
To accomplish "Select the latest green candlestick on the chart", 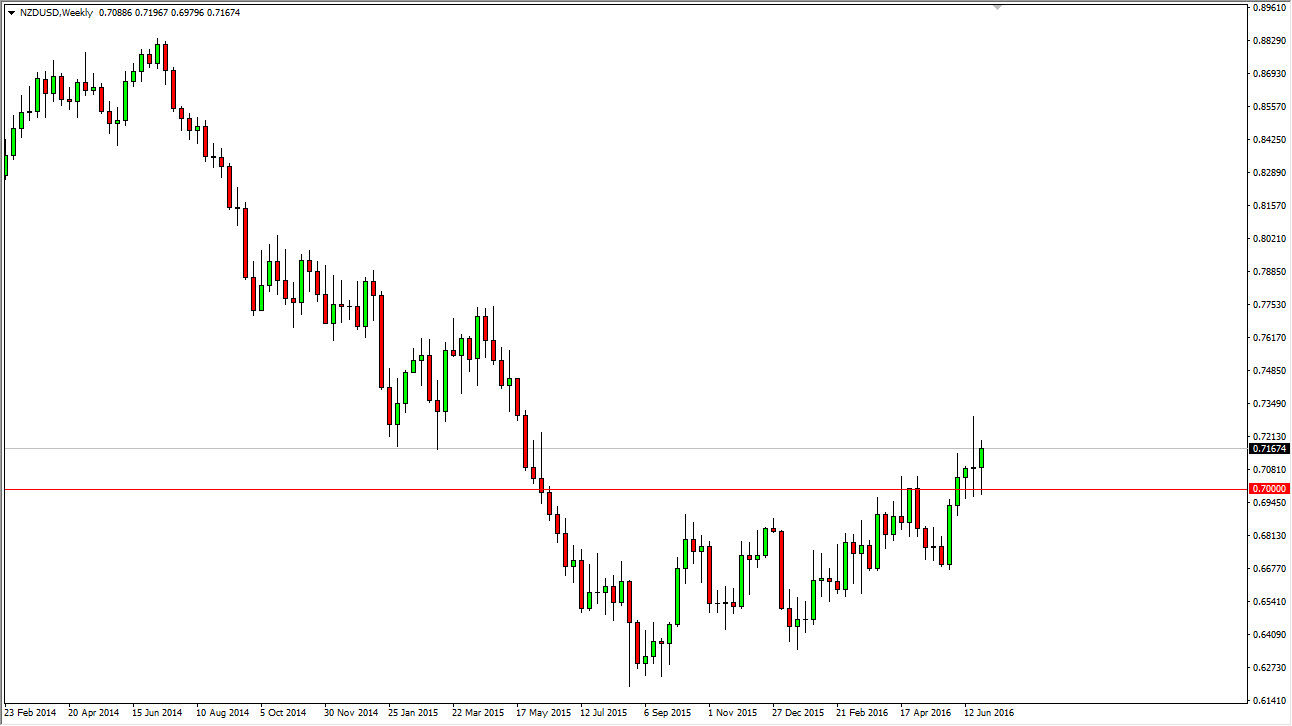I will coord(981,460).
